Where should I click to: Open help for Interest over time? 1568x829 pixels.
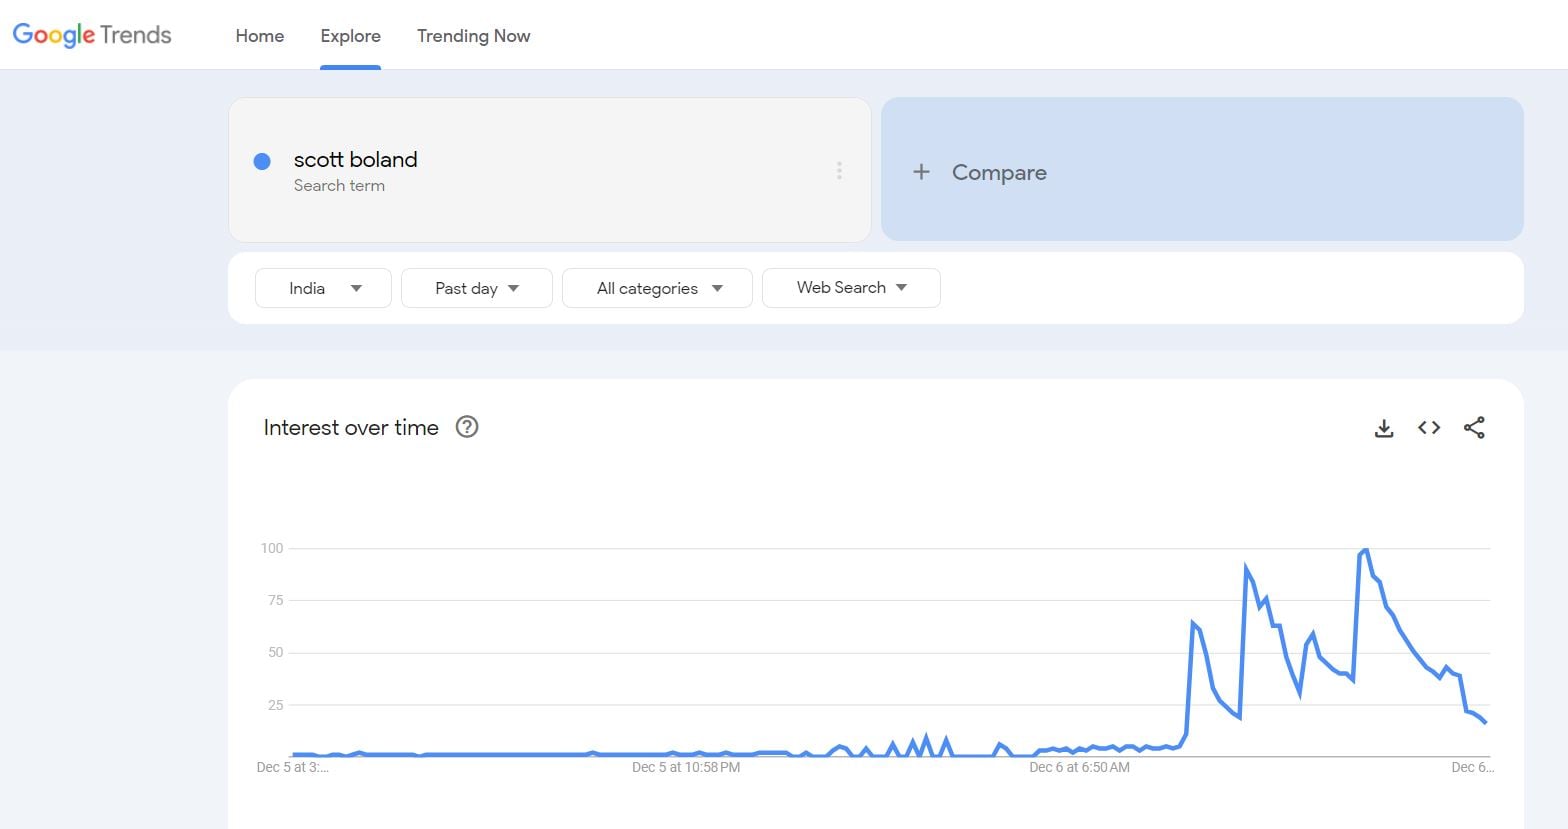point(467,427)
